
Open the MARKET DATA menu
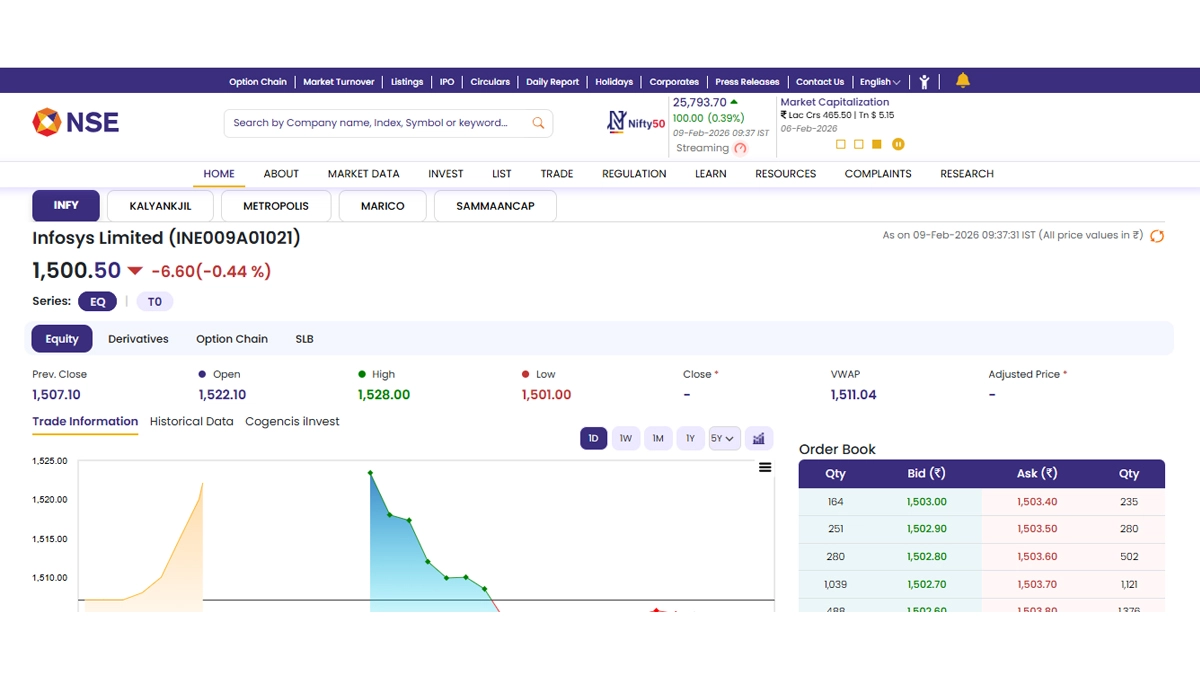point(363,173)
